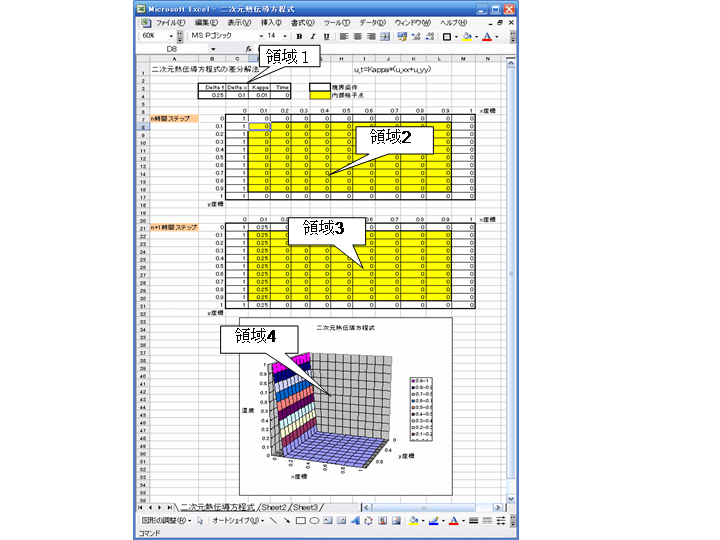Apply the red Font Color in formatting toolbar
720x540 pixels.
point(487,36)
